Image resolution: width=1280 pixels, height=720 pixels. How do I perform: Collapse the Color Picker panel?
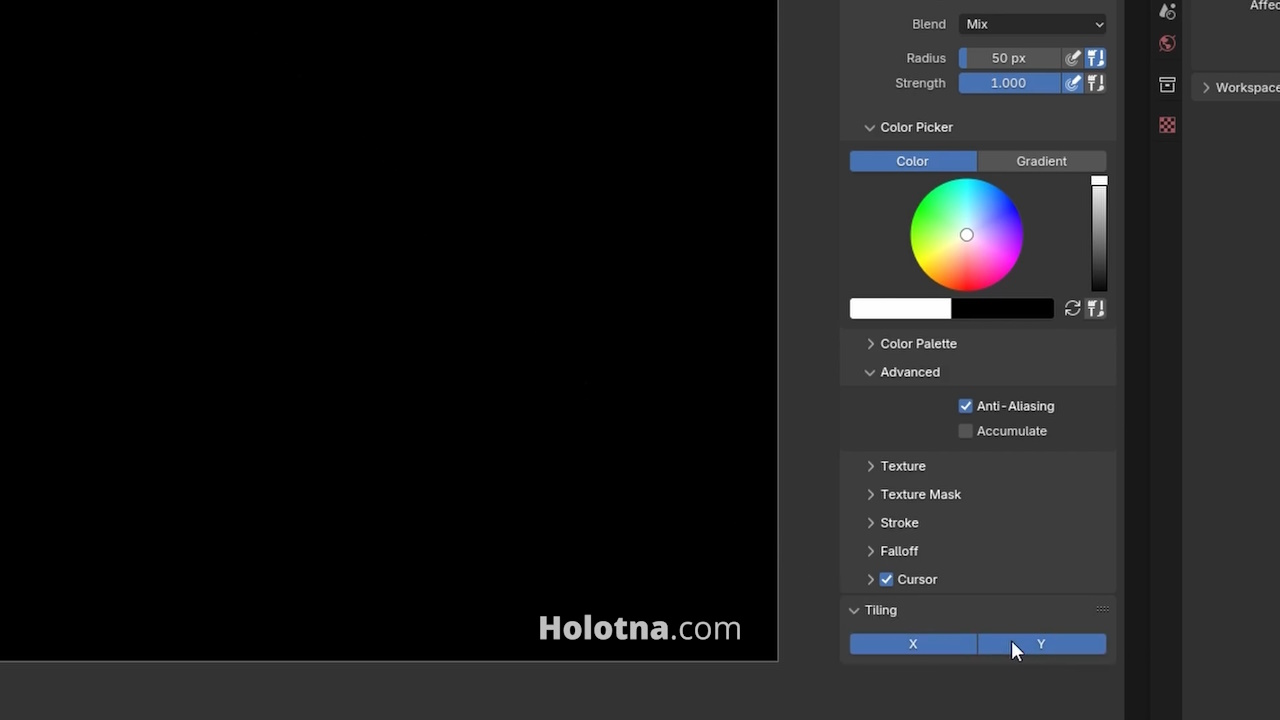coord(870,128)
